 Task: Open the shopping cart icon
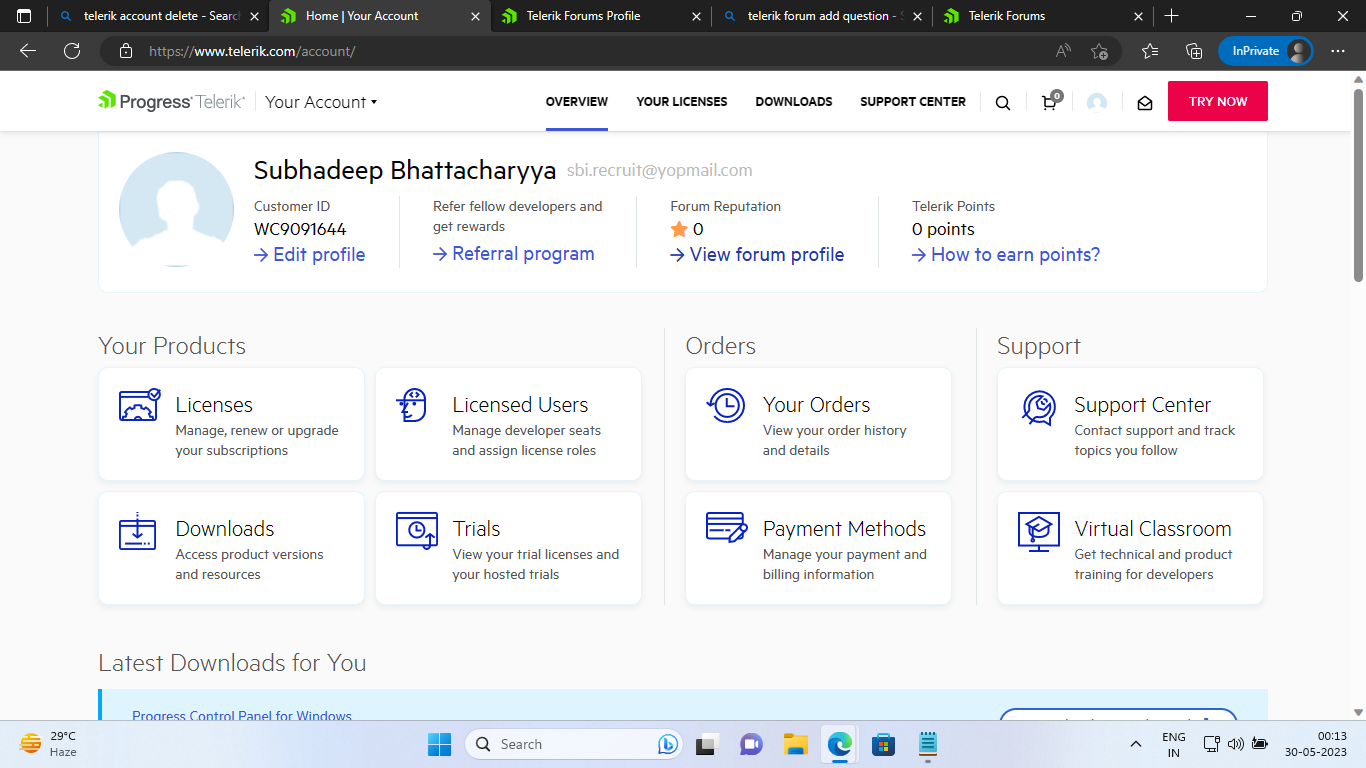[1049, 101]
